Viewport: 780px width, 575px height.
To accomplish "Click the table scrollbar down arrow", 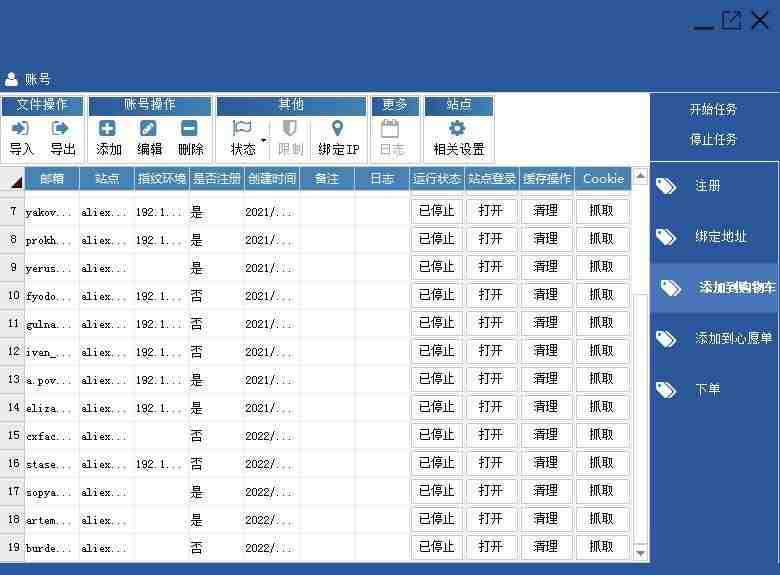I will 641,553.
